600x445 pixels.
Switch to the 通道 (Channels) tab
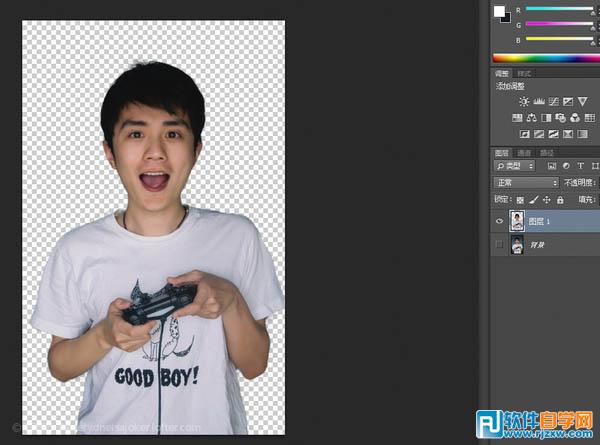524,153
